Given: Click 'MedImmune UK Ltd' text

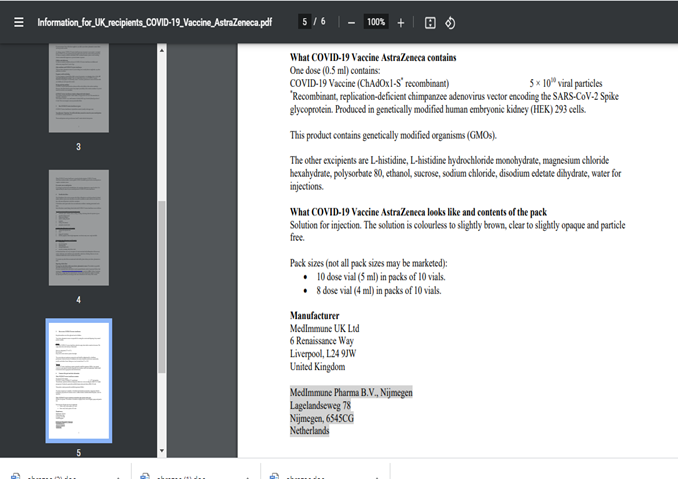Looking at the screenshot, I should 324,329.
